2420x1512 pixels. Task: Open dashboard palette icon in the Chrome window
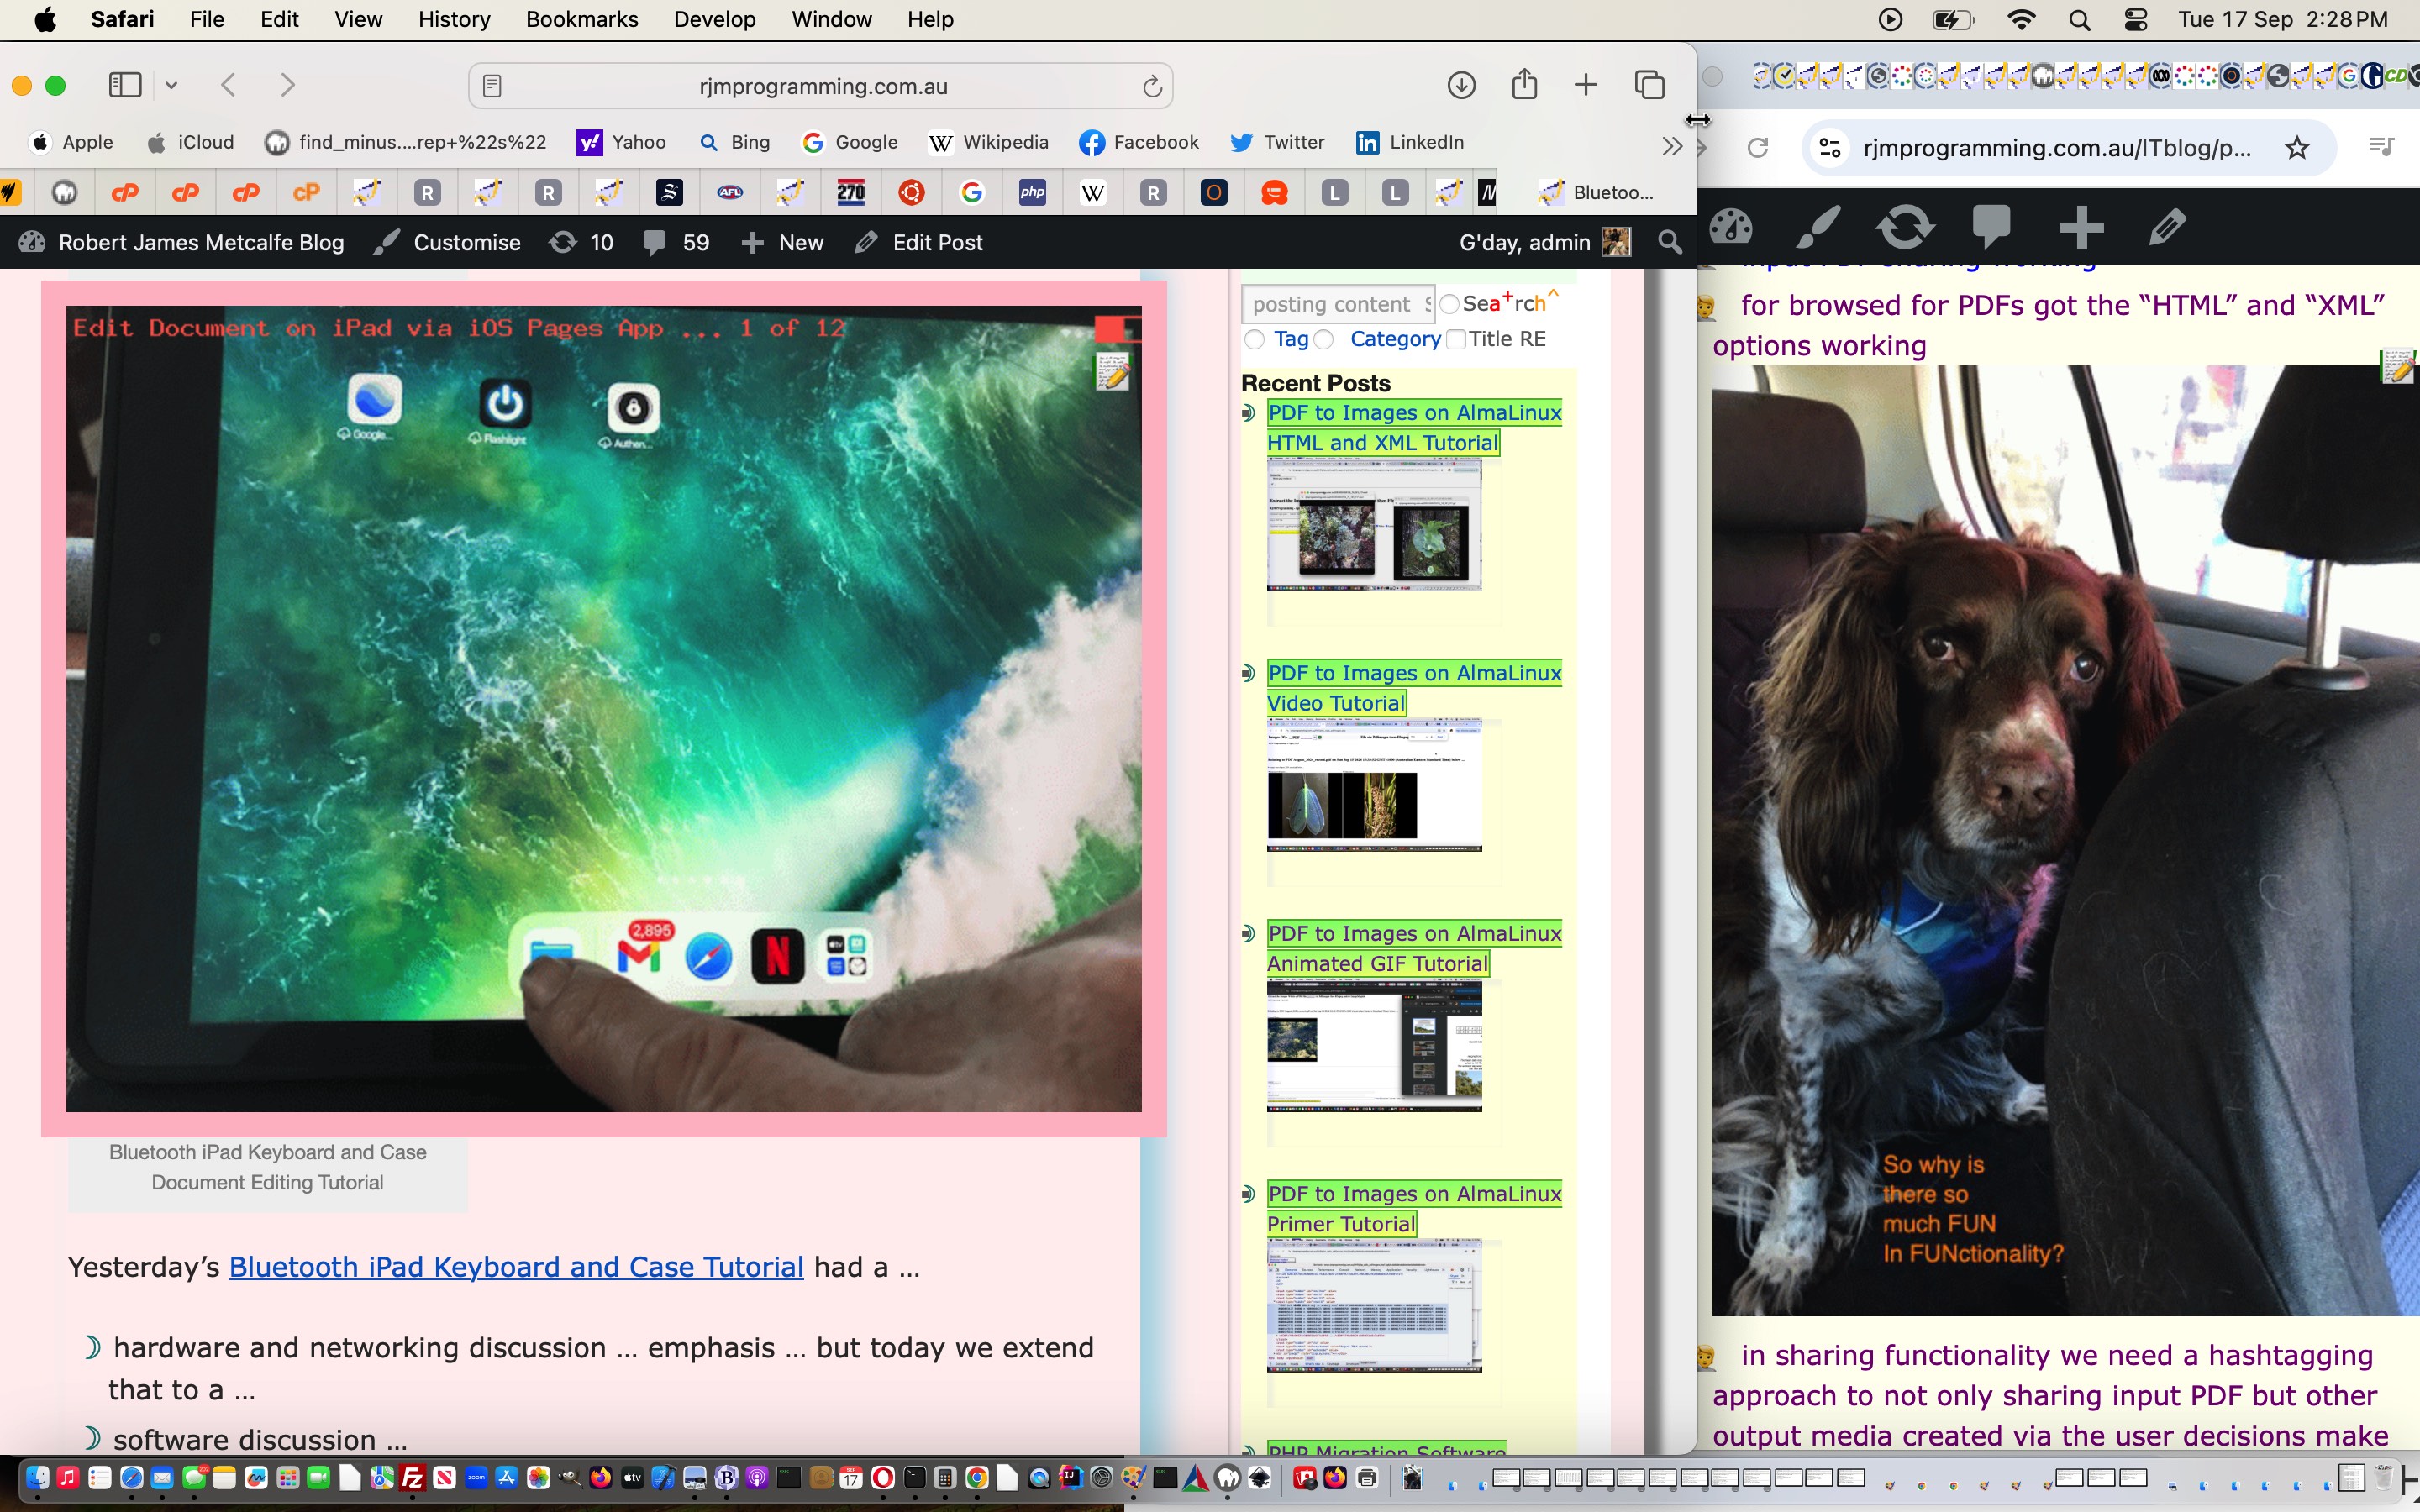pos(1731,227)
